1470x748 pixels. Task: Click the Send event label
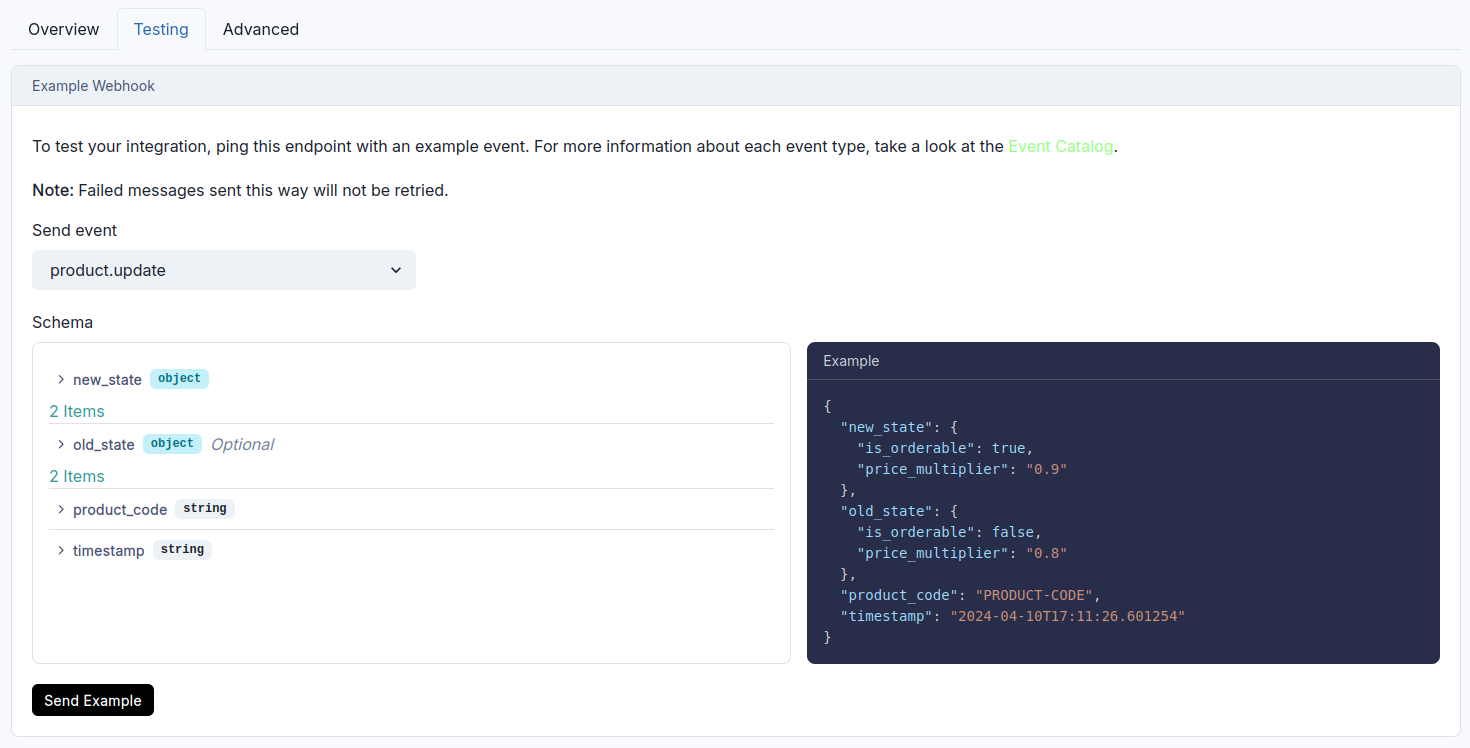coord(74,230)
